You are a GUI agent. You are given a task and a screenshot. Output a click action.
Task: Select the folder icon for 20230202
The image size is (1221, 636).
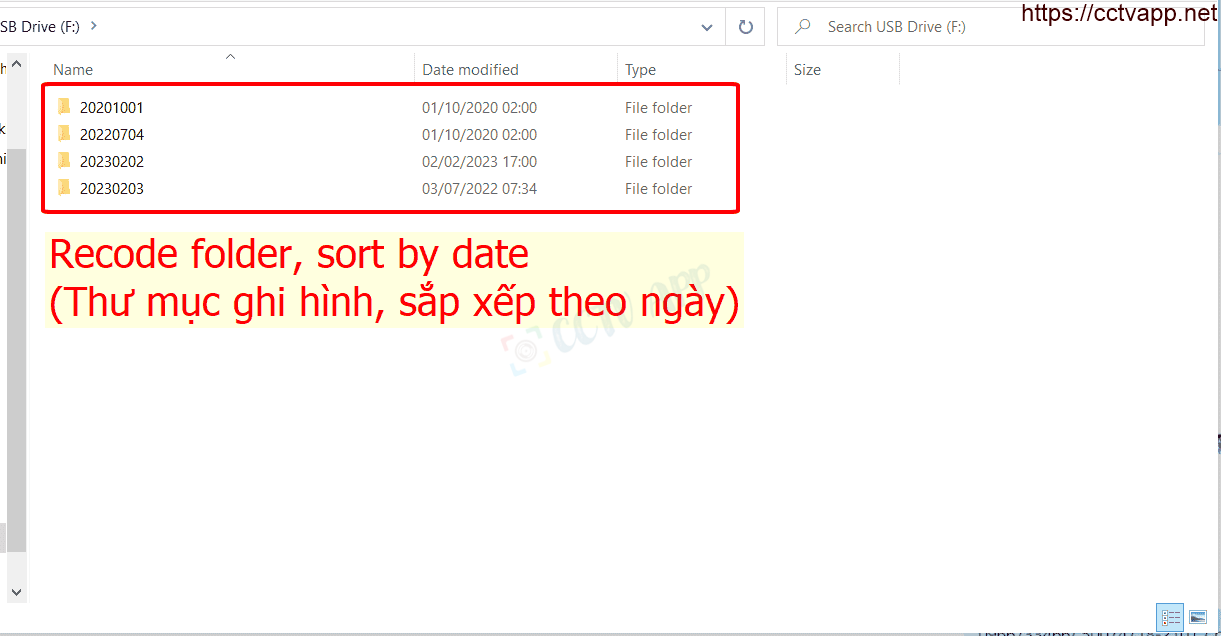(x=65, y=161)
